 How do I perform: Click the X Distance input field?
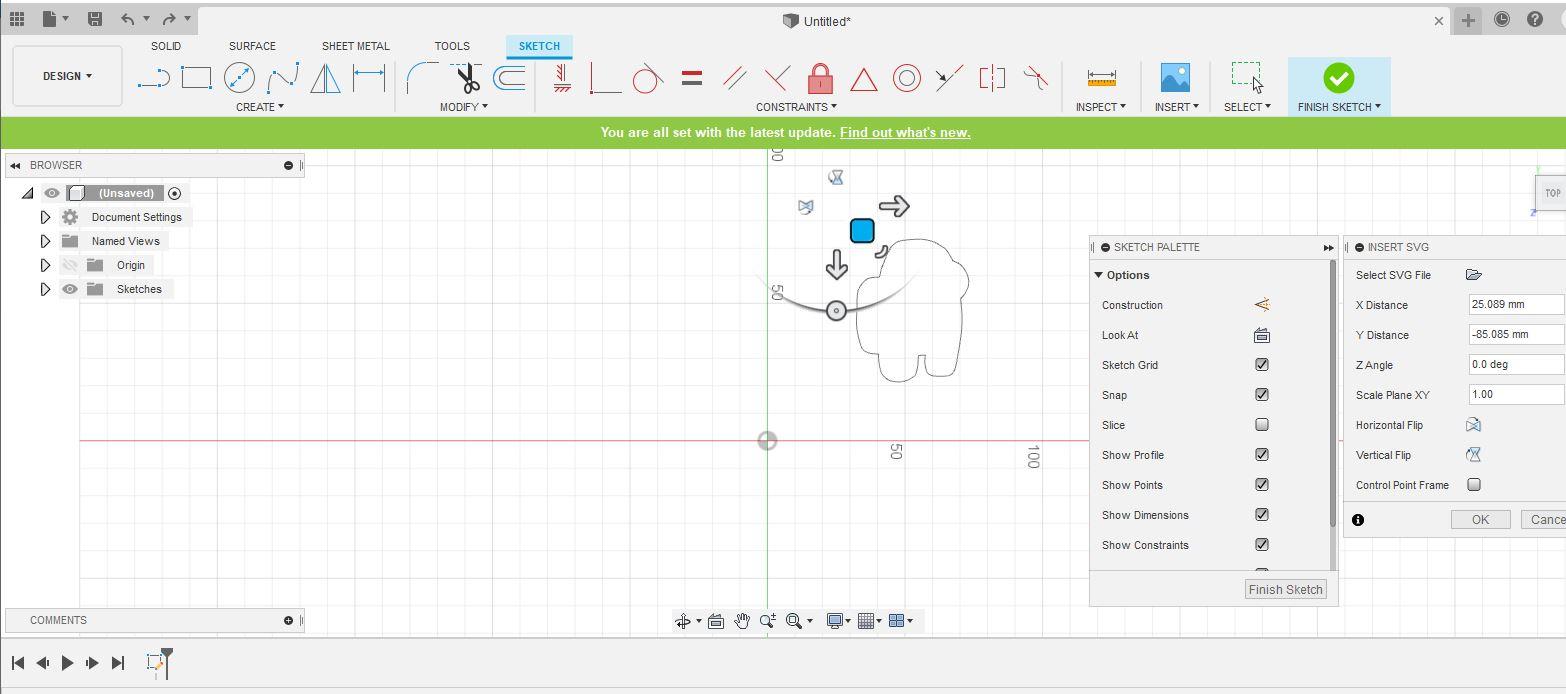pos(1515,304)
